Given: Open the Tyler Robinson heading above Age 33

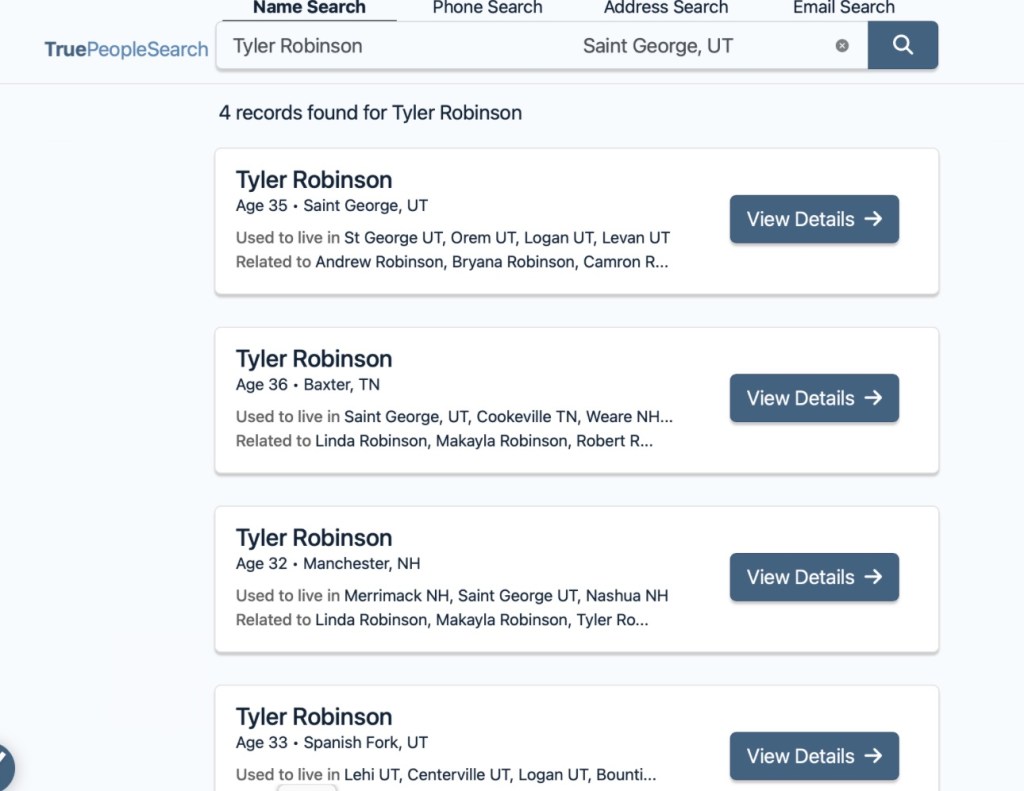Looking at the screenshot, I should [x=314, y=717].
